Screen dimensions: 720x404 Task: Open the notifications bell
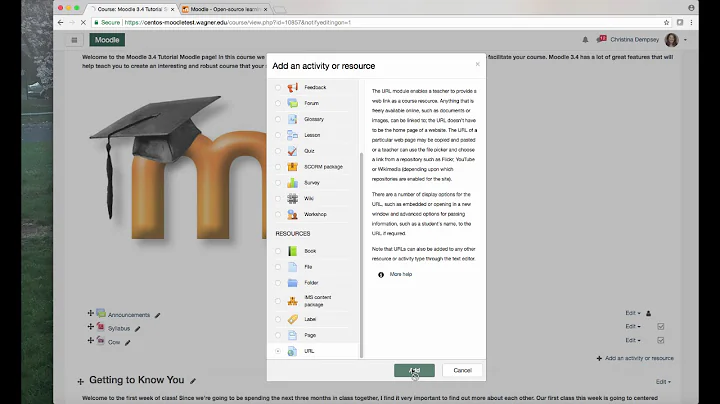point(585,40)
